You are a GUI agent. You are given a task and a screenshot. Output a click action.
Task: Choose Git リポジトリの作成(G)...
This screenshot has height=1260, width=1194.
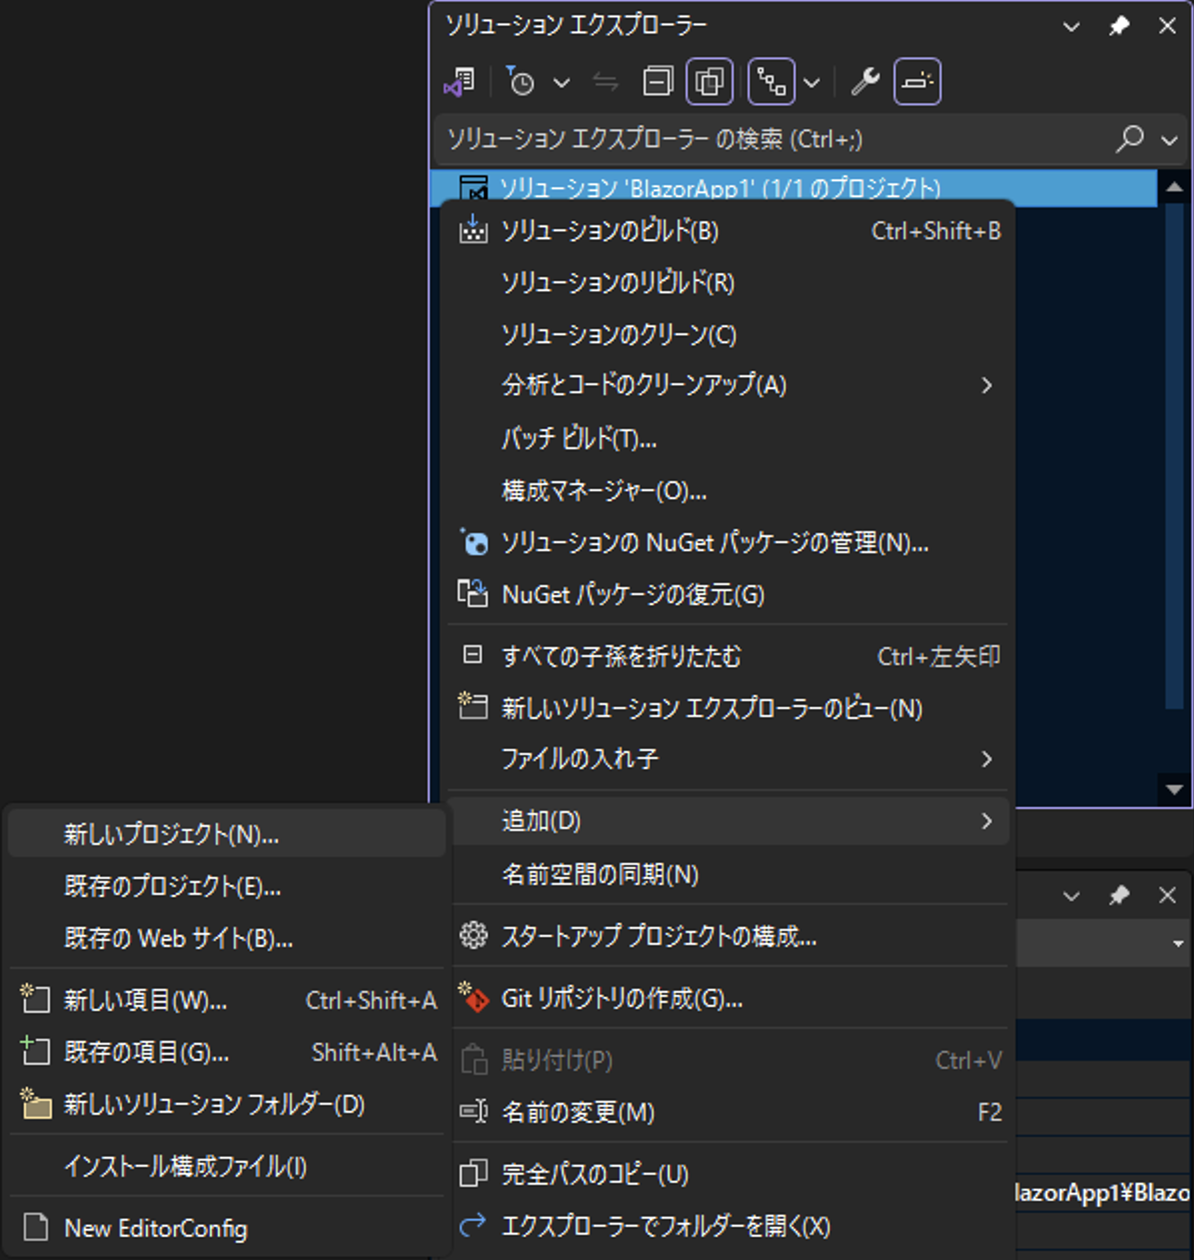730,998
